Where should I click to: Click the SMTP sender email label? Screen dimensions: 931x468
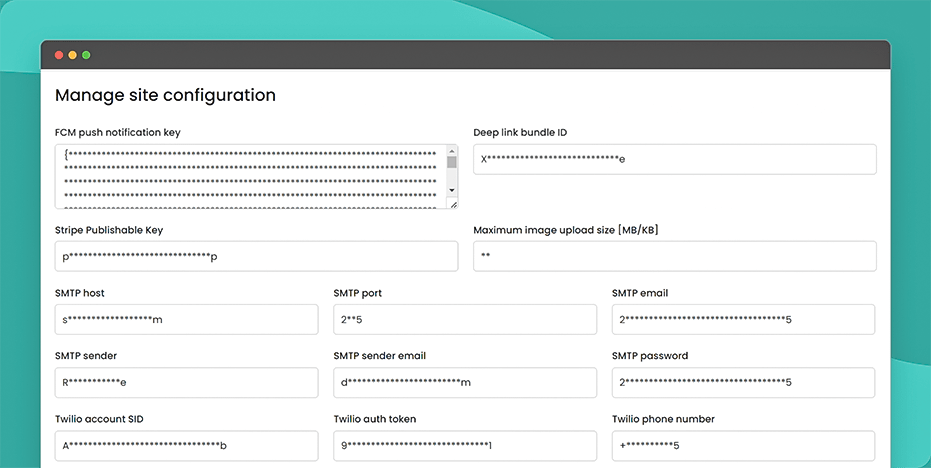[x=379, y=356]
